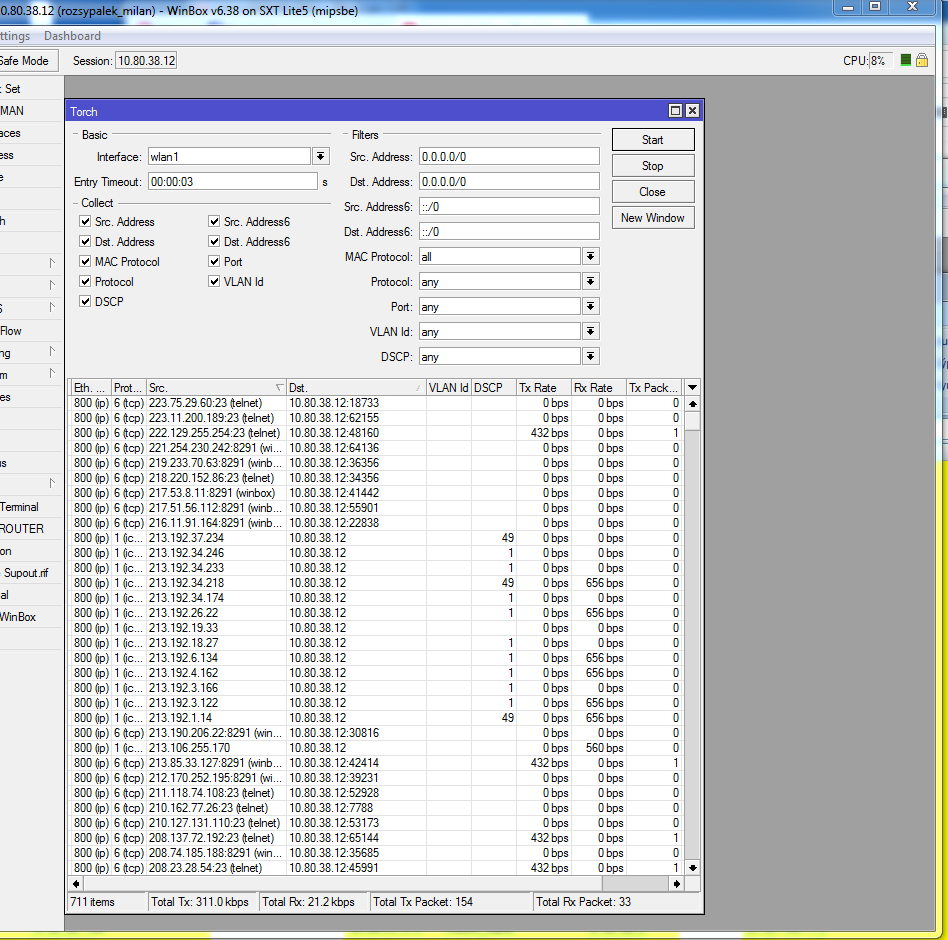This screenshot has height=940, width=948.
Task: Sort the table by Dst. column
Action: [356, 387]
